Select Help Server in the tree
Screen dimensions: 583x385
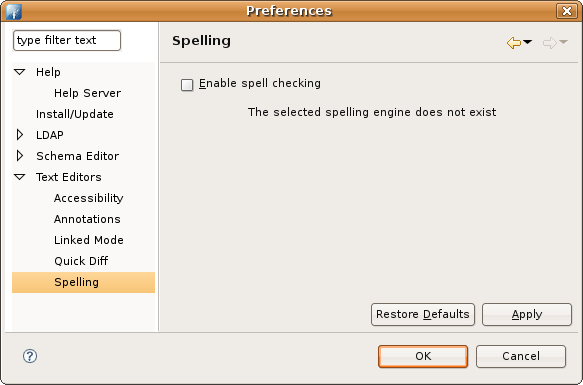[87, 93]
